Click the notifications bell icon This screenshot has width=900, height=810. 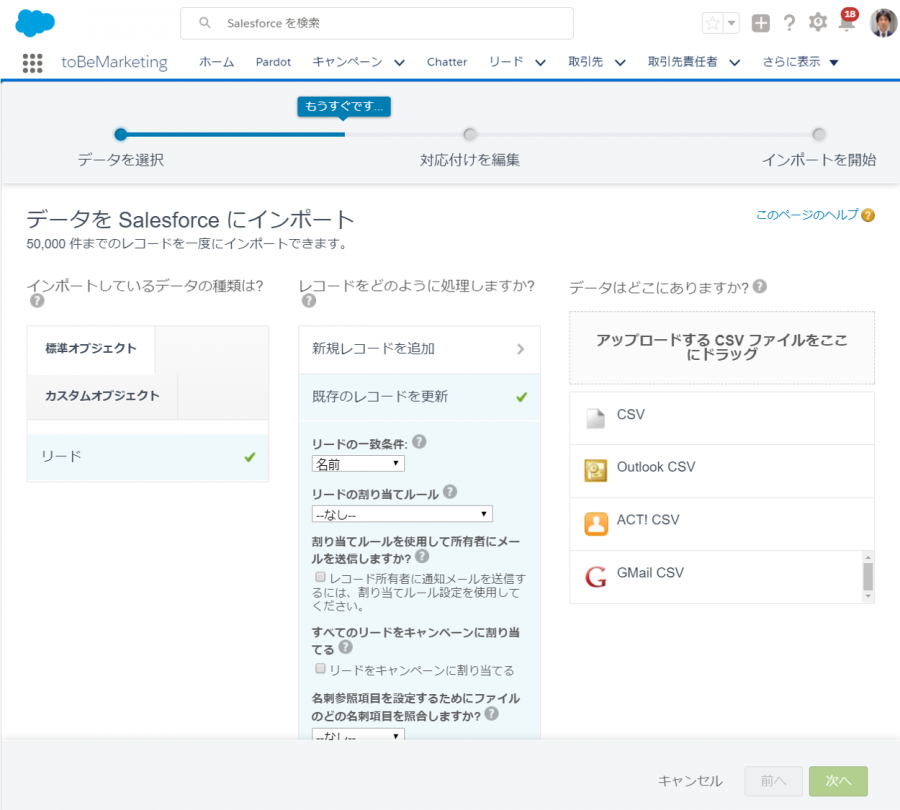846,23
